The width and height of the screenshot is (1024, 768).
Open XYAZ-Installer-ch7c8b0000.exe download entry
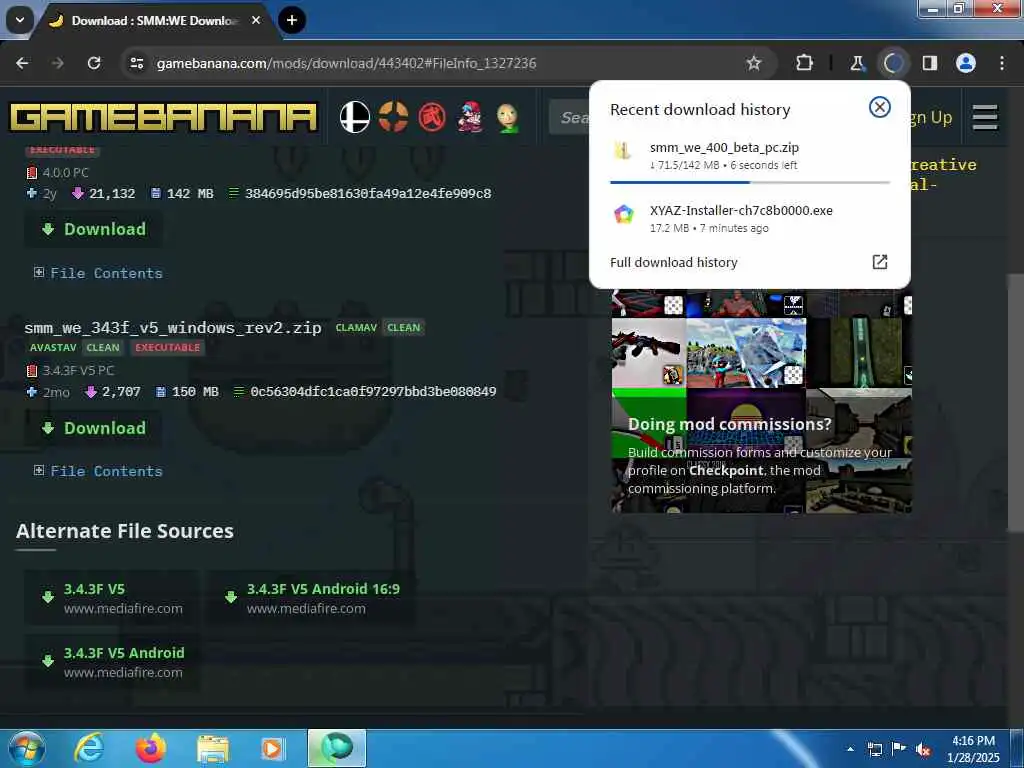tap(750, 218)
